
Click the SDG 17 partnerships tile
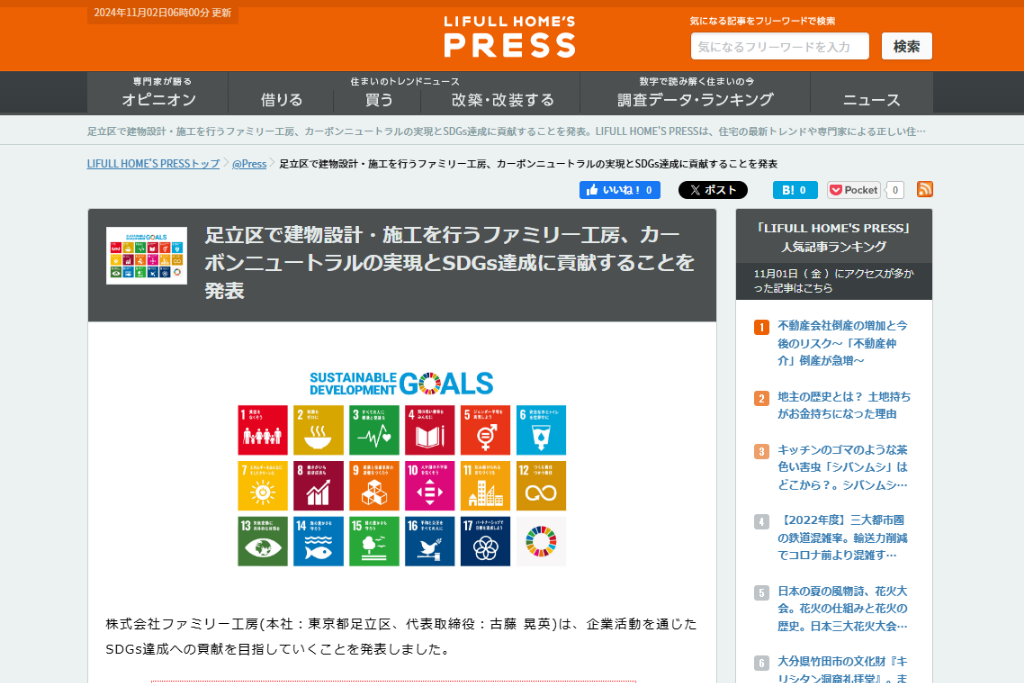click(x=485, y=541)
